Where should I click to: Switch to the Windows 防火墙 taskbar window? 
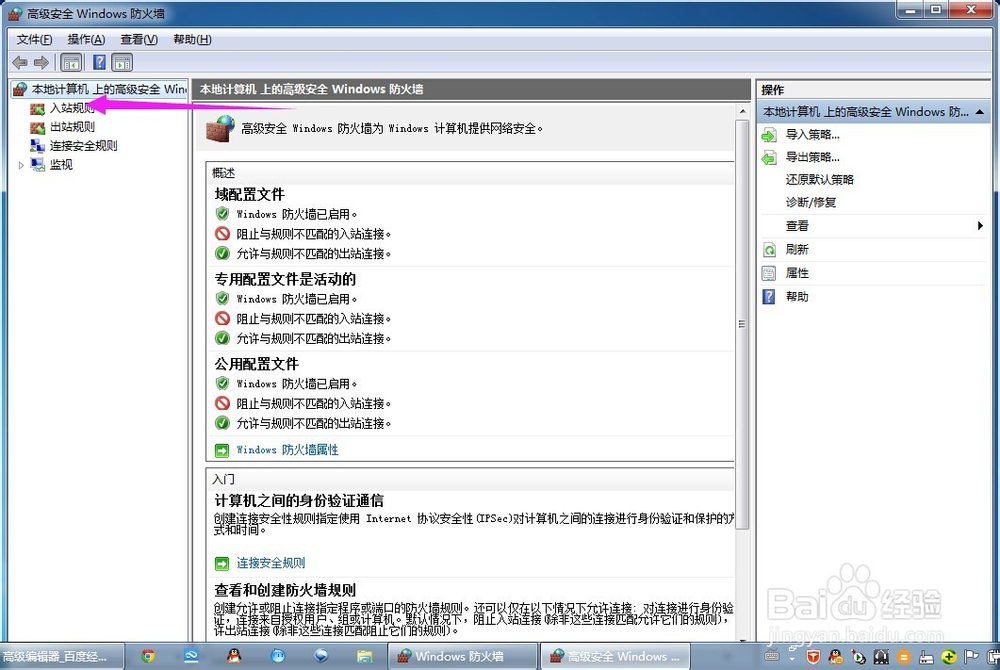coord(462,656)
